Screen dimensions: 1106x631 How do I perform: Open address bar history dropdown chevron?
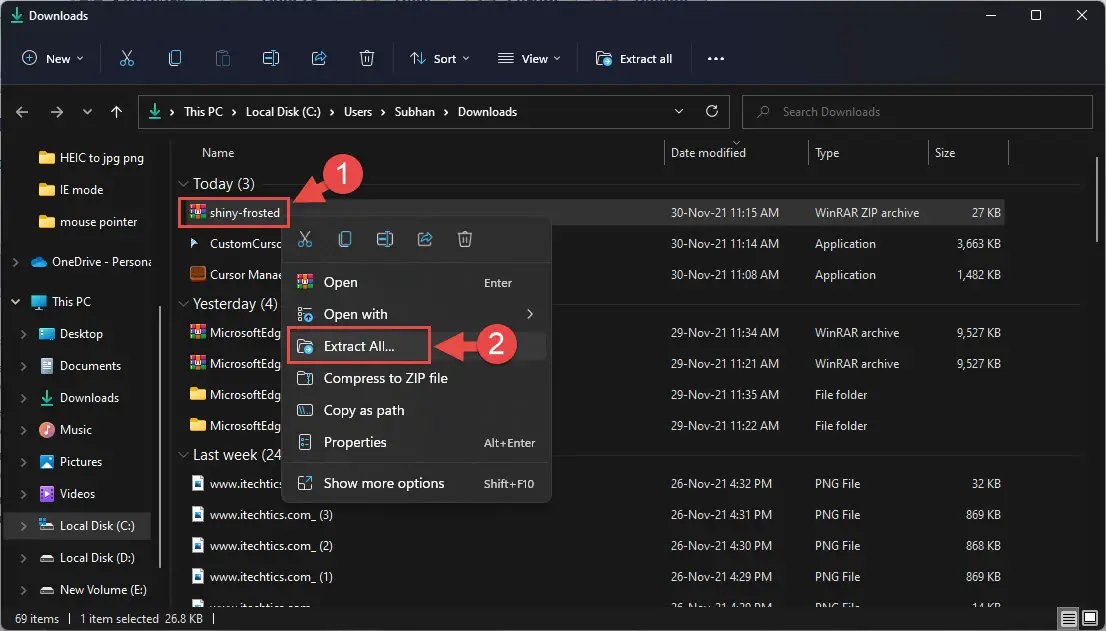(679, 111)
